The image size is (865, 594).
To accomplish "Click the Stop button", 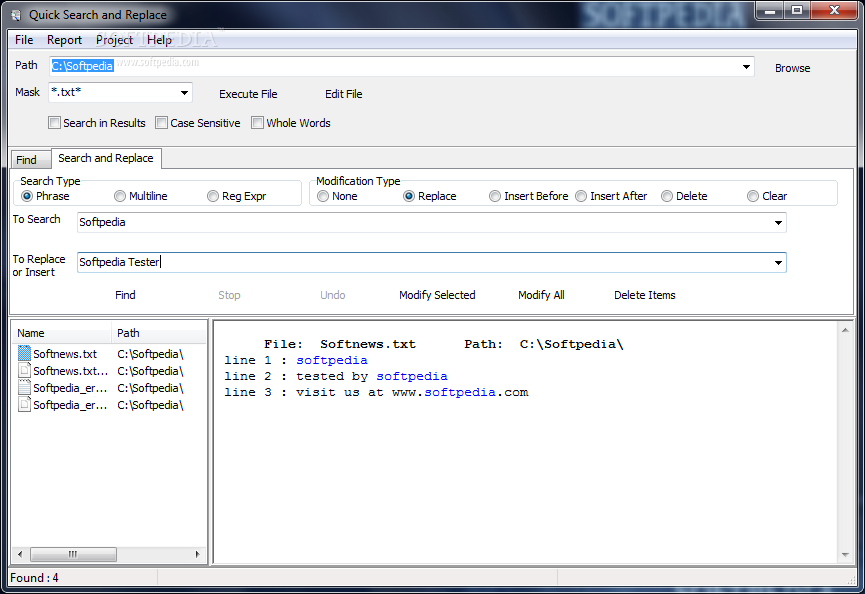I will pyautogui.click(x=229, y=295).
